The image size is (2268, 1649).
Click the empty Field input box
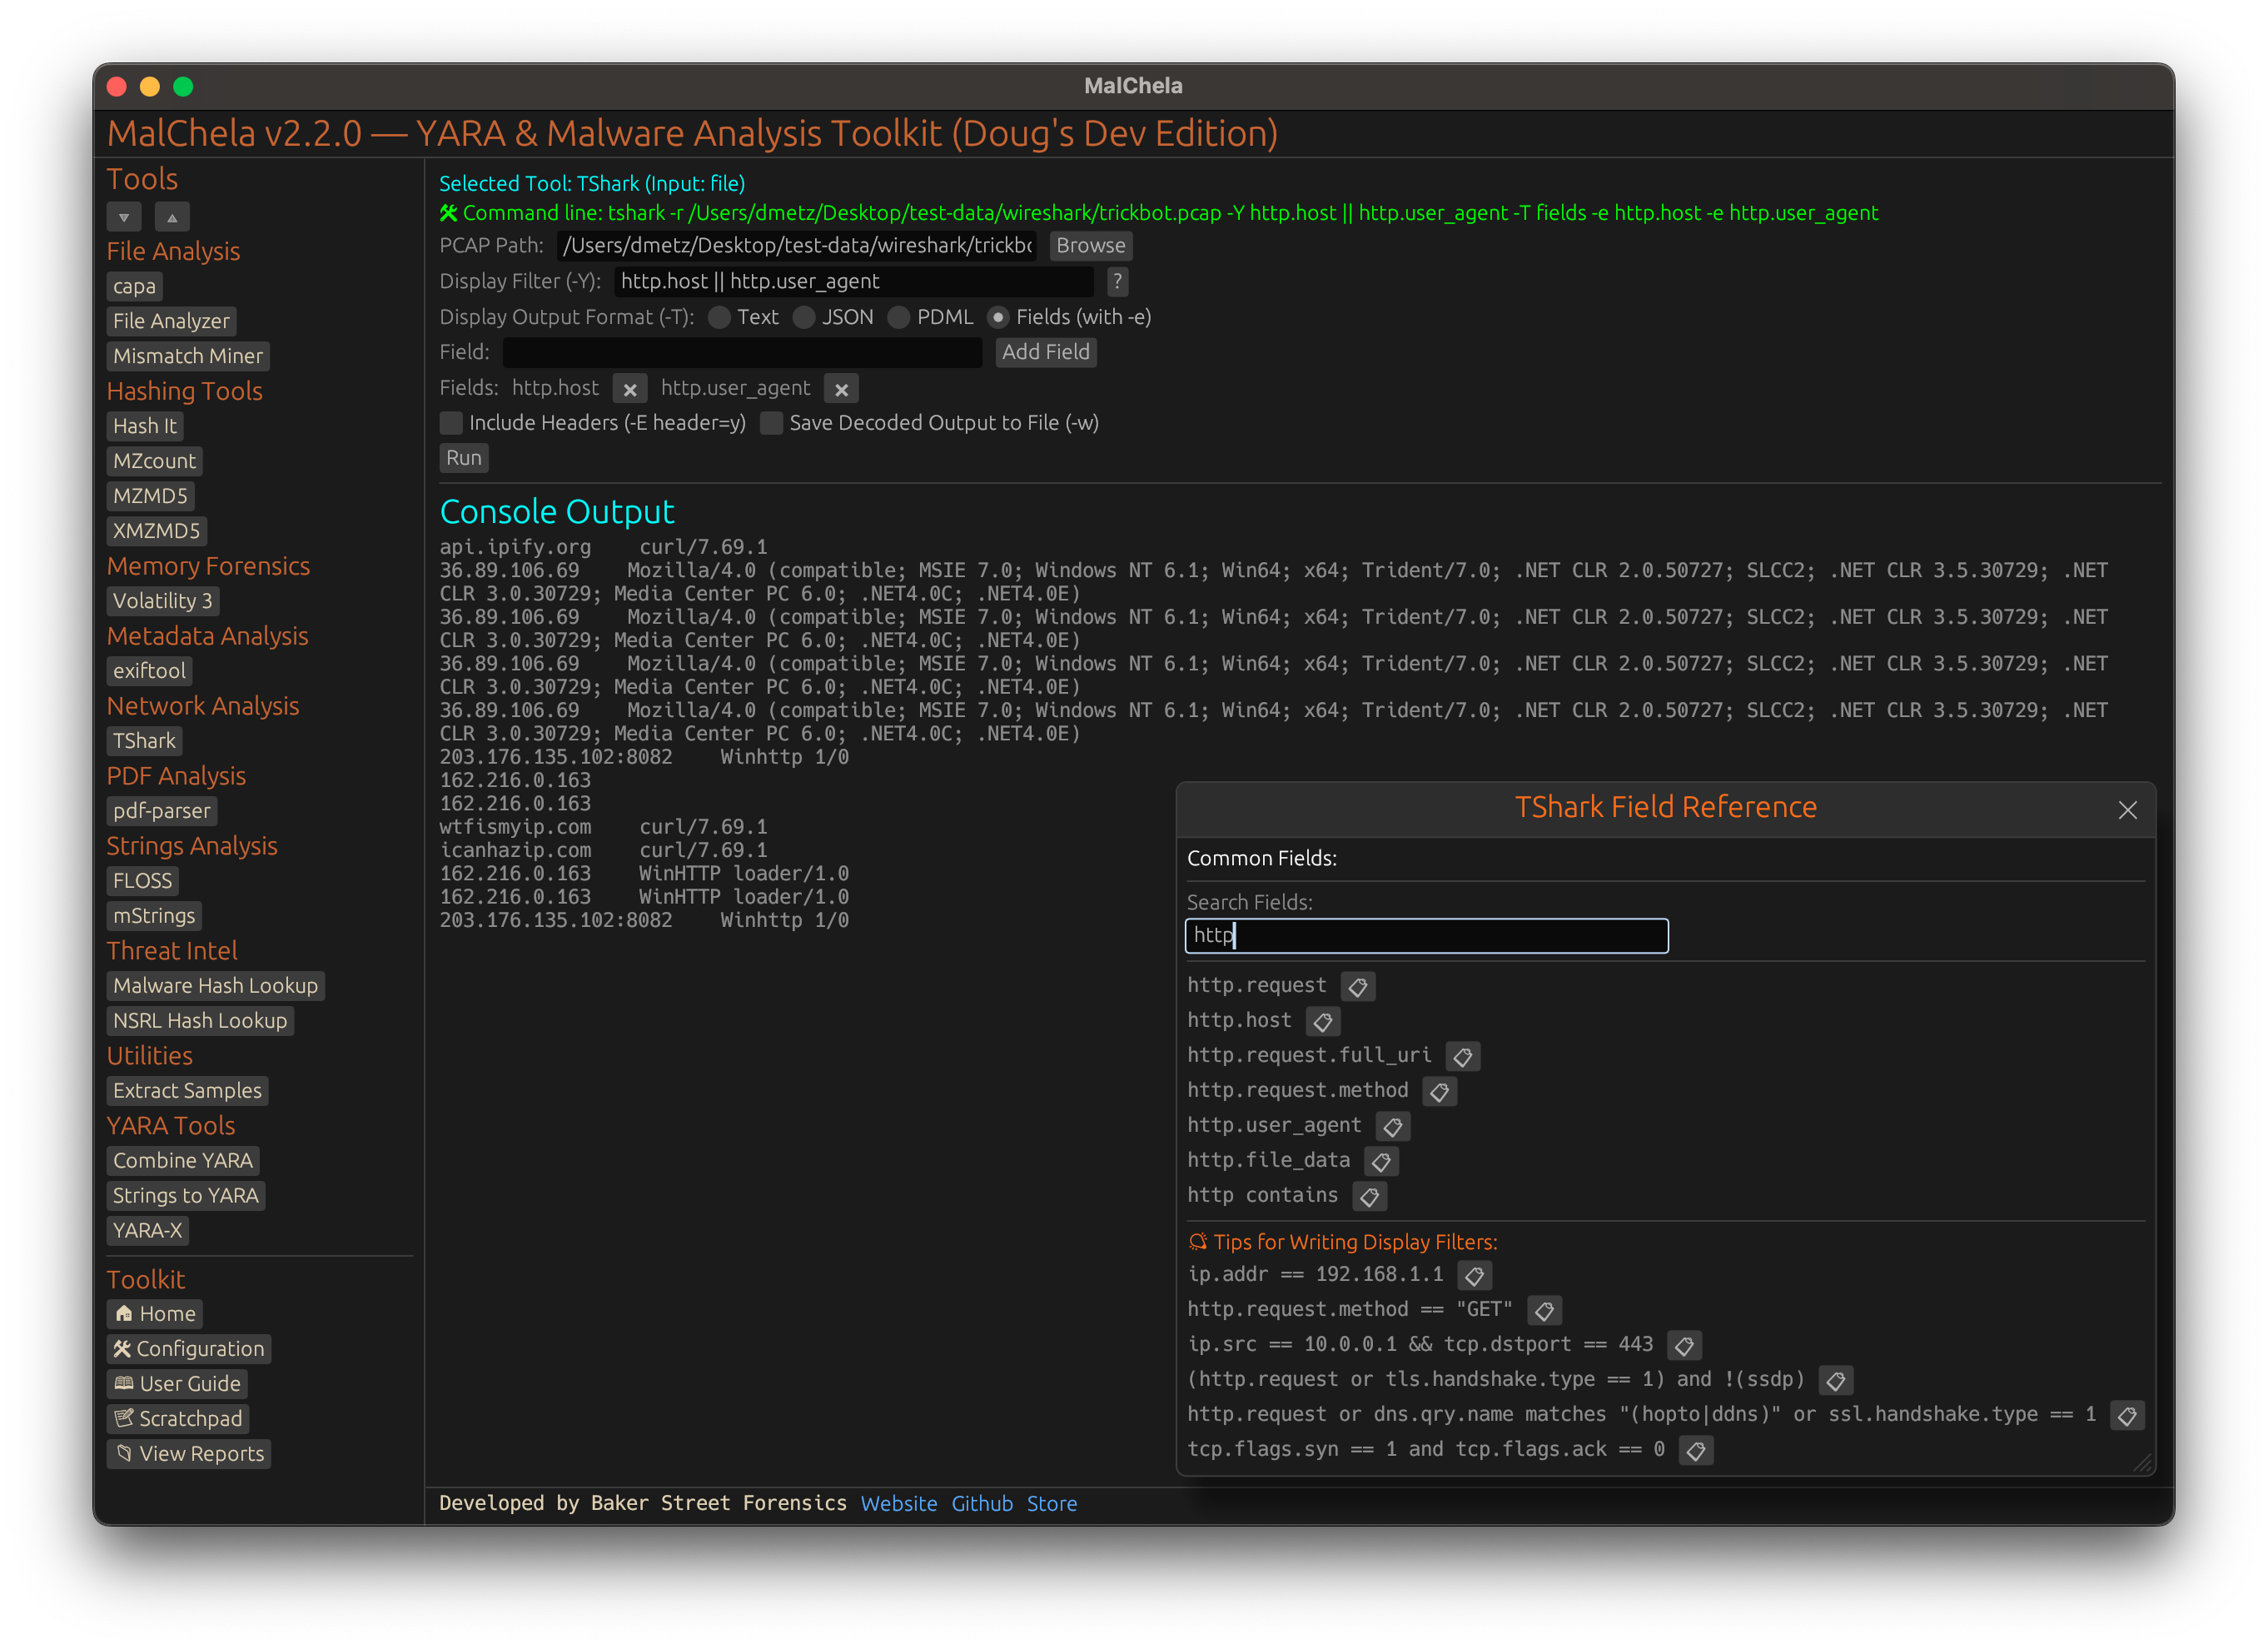click(742, 352)
